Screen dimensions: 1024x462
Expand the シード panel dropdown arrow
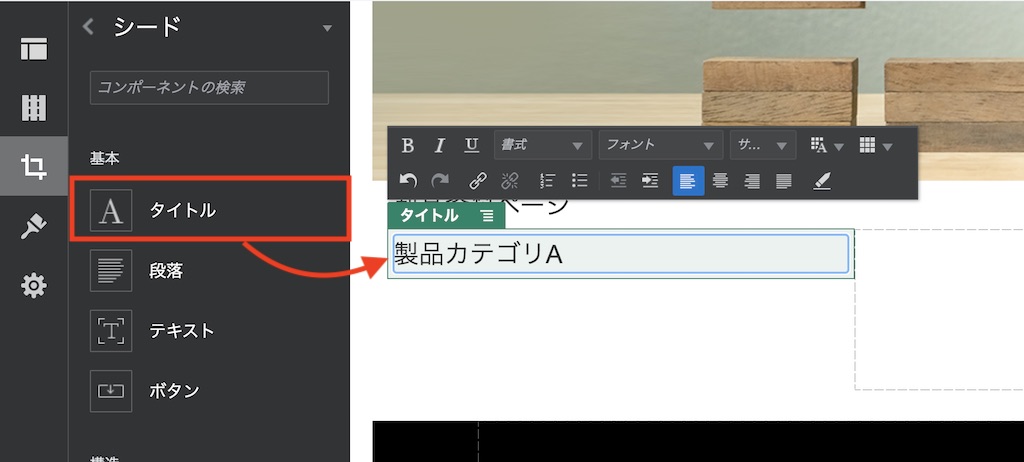[327, 28]
